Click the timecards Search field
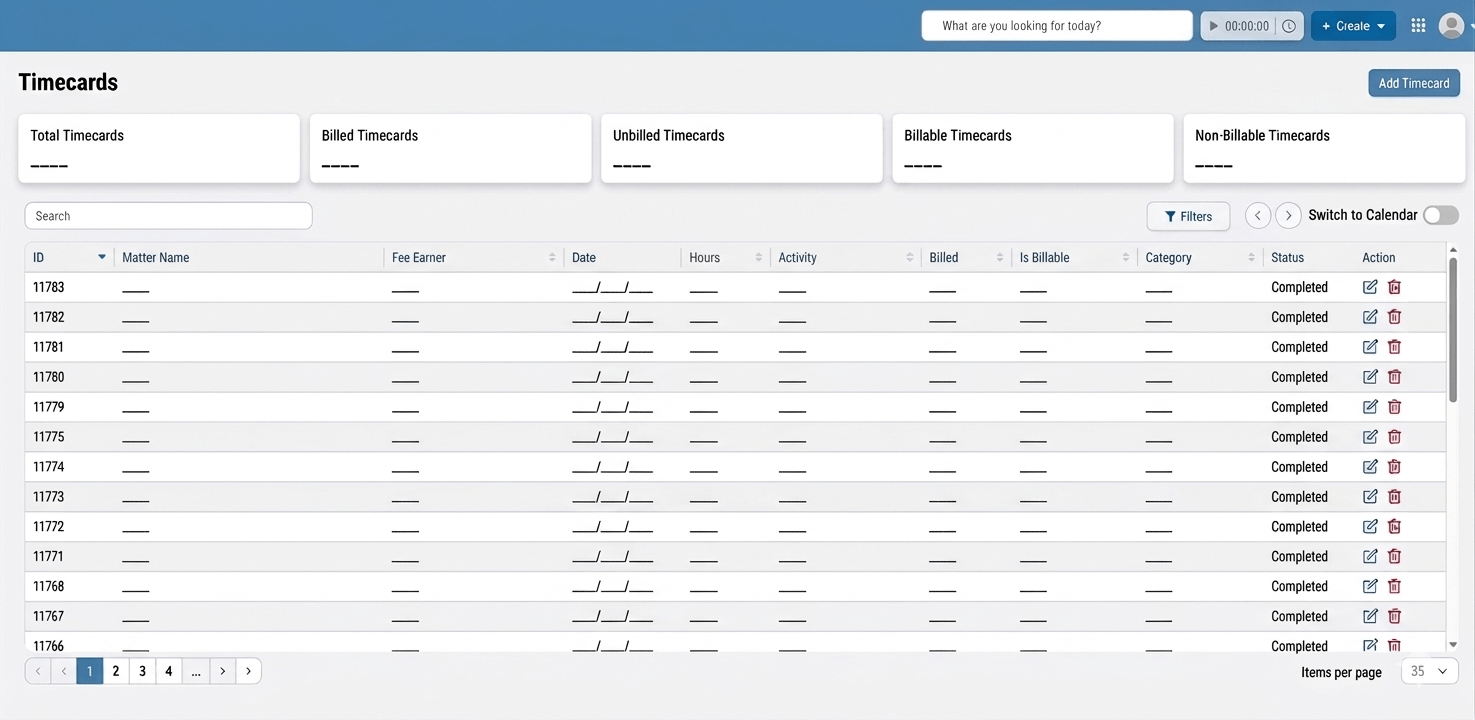The height and width of the screenshot is (720, 1475). 168,216
